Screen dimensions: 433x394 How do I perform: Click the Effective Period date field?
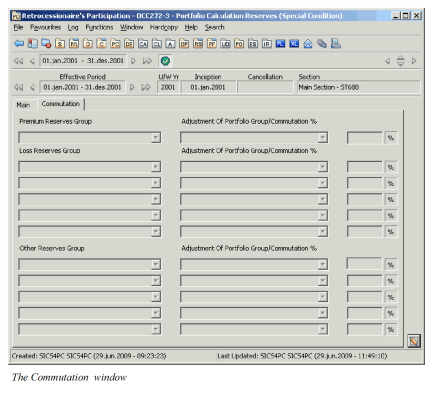[x=82, y=87]
